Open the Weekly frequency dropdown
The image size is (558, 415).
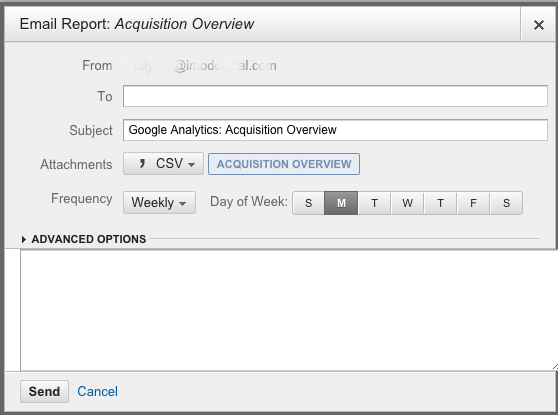pyautogui.click(x=159, y=203)
